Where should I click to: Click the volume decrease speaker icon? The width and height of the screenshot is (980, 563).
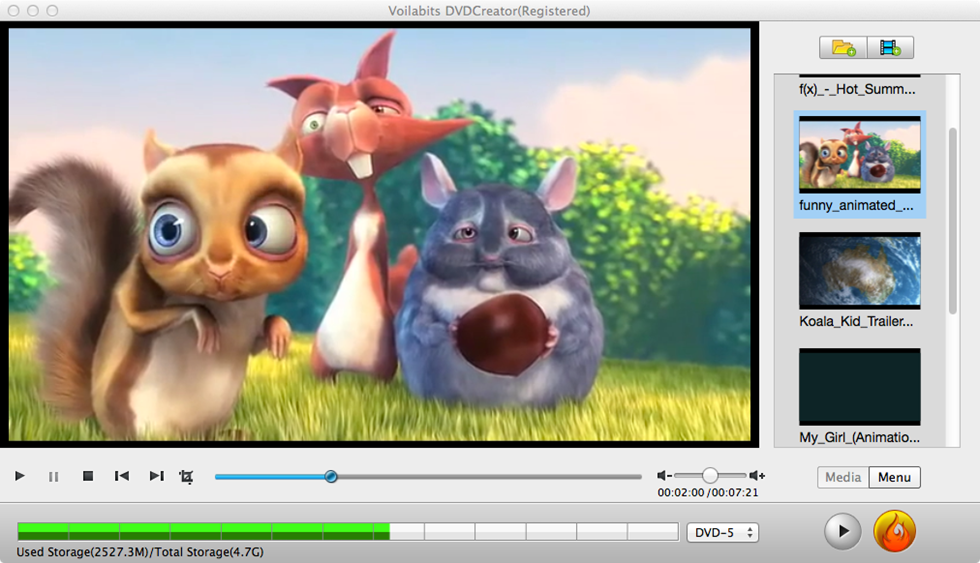[664, 476]
